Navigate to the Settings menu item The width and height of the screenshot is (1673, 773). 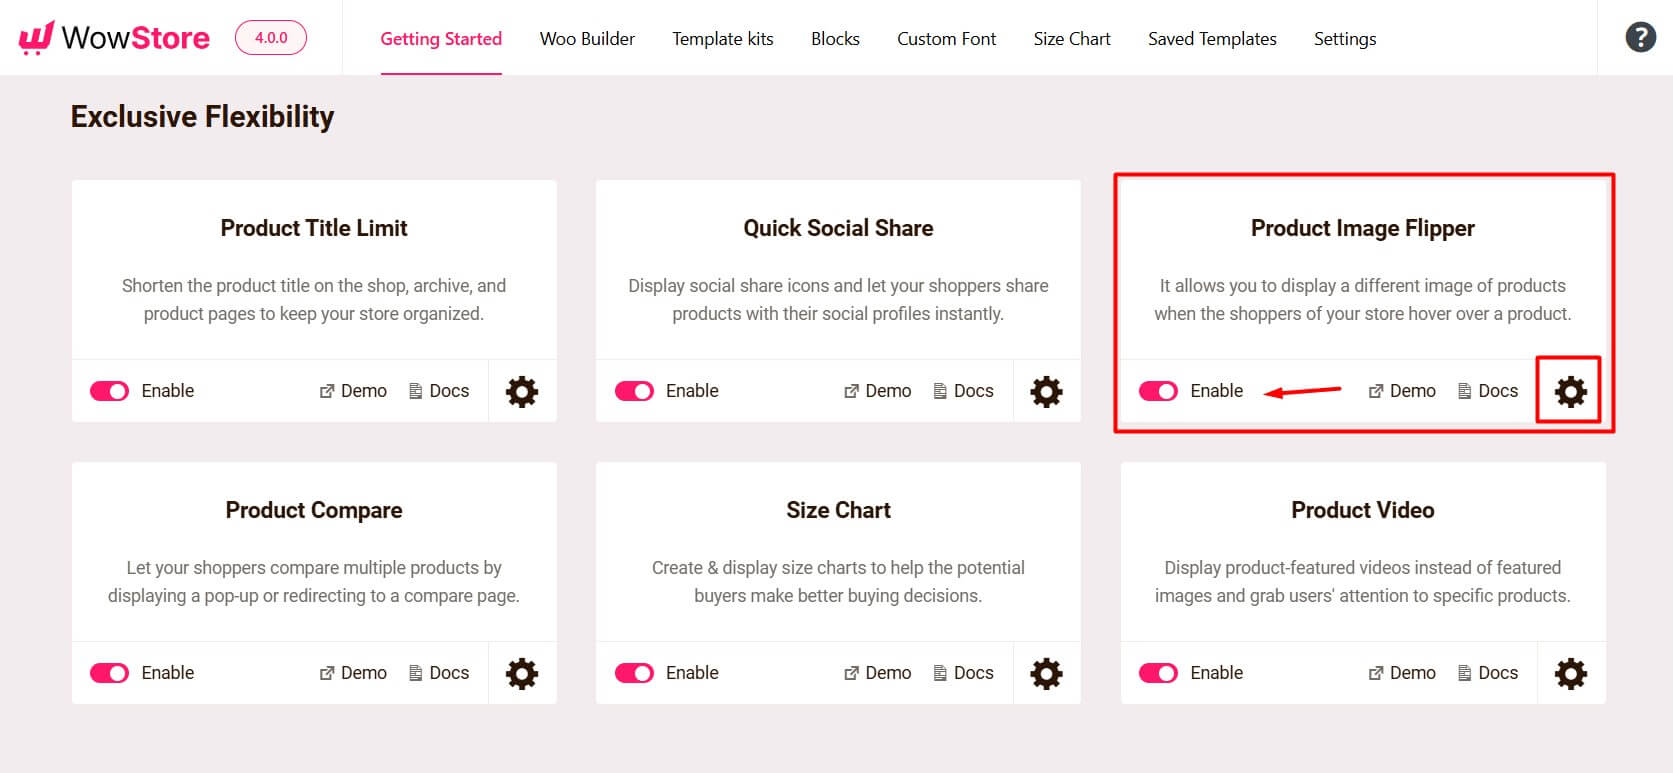pos(1345,39)
